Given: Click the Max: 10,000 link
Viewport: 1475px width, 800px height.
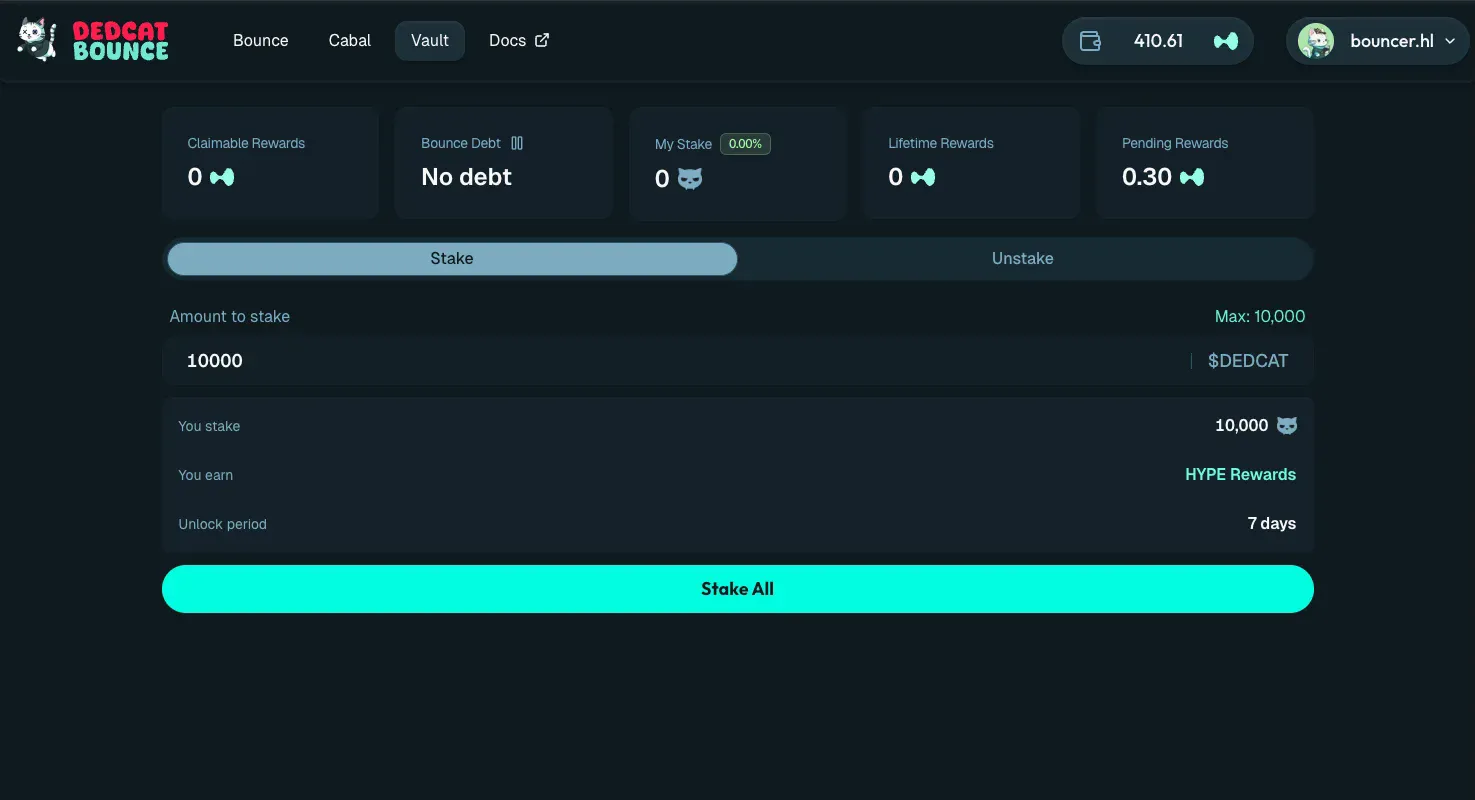Looking at the screenshot, I should 1259,316.
